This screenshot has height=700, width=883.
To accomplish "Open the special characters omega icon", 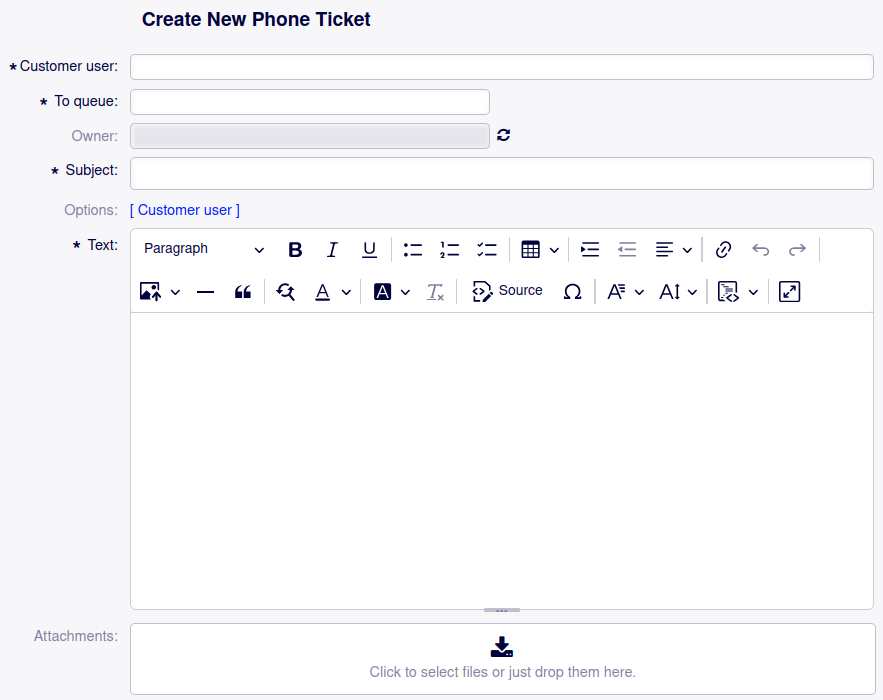I will [572, 292].
